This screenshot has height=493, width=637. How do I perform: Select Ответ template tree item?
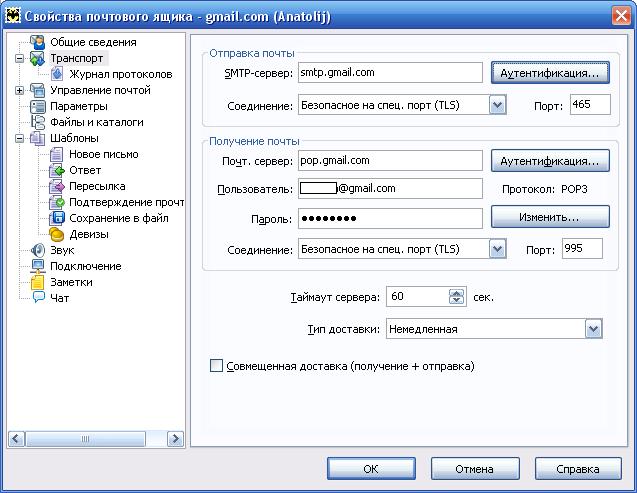(x=85, y=171)
